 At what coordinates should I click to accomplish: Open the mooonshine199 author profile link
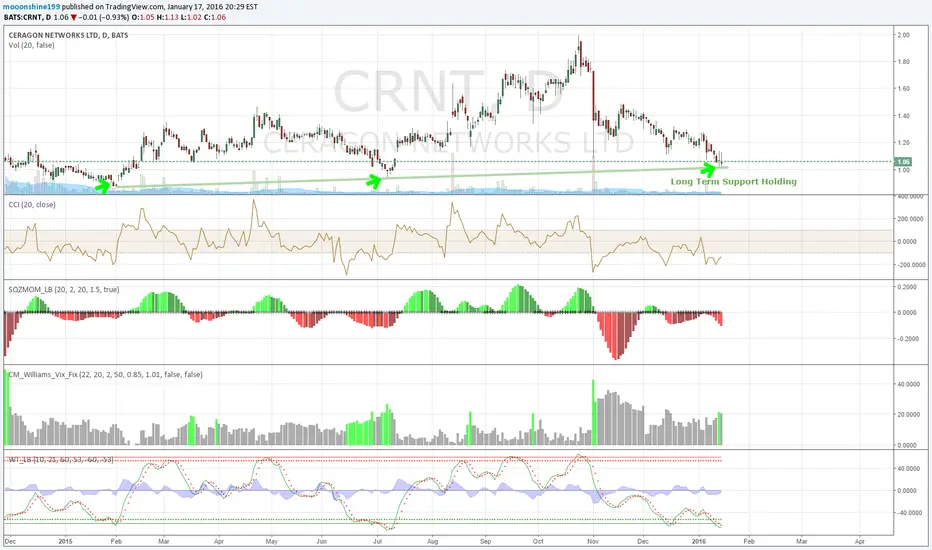tap(32, 7)
